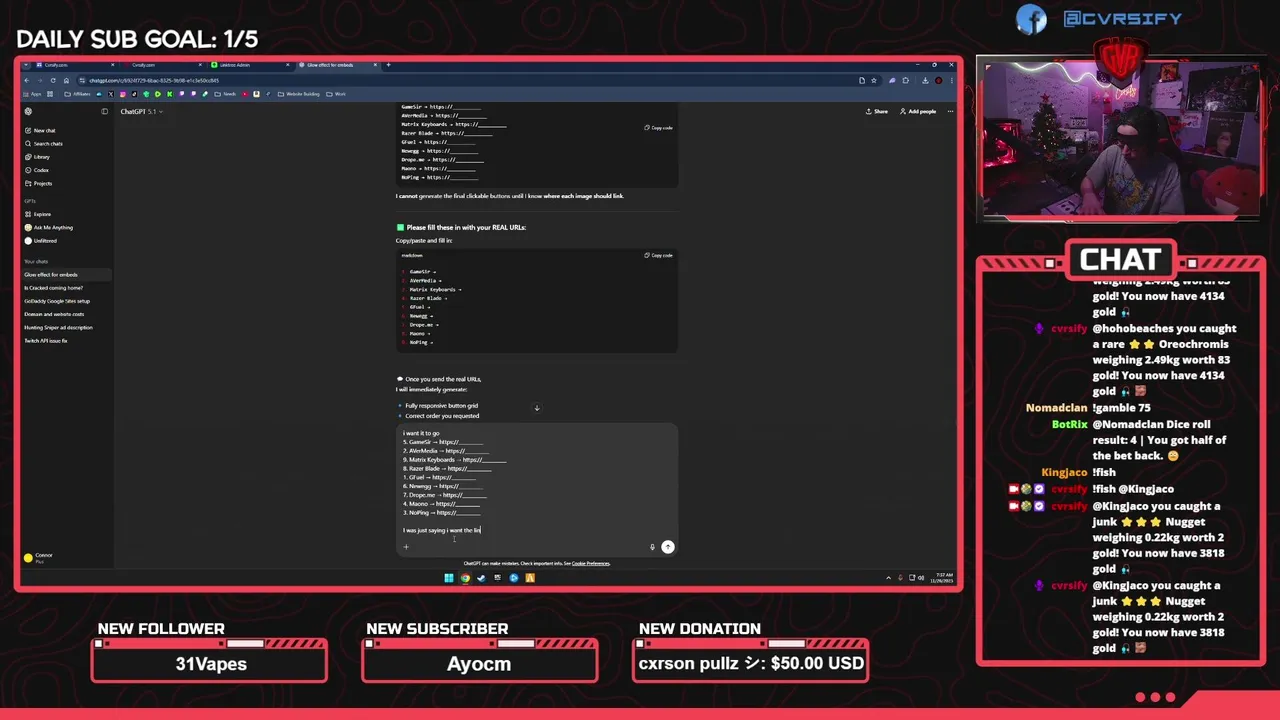Open Steam from the taskbar
This screenshot has width=1280, height=720.
tap(481, 577)
